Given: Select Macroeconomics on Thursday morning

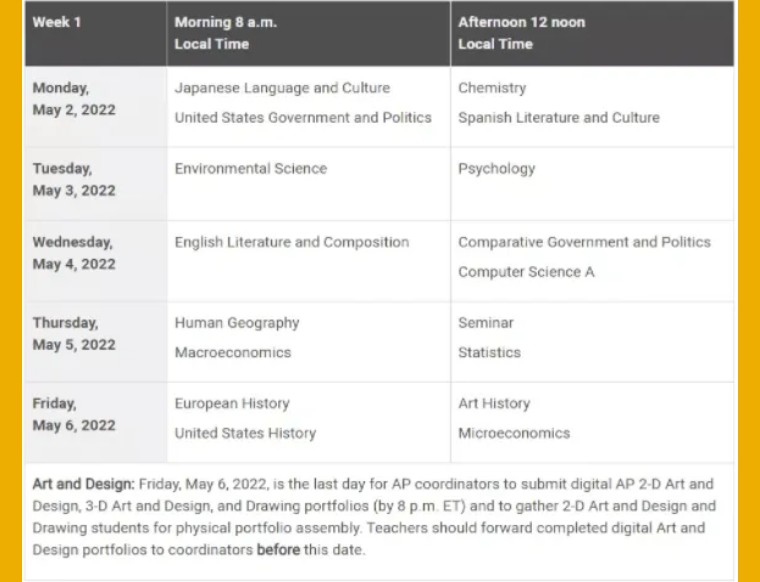Looking at the screenshot, I should pos(233,353).
